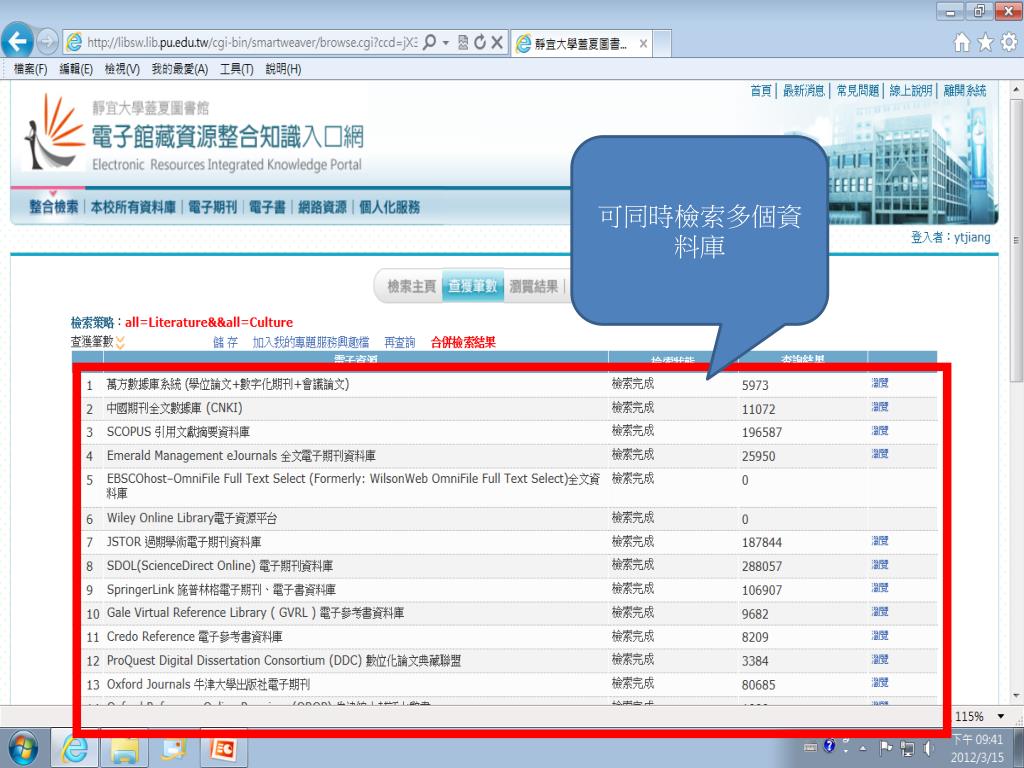Viewport: 1024px width, 768px height.
Task: Open the 說明(H) menu
Action: [x=283, y=69]
